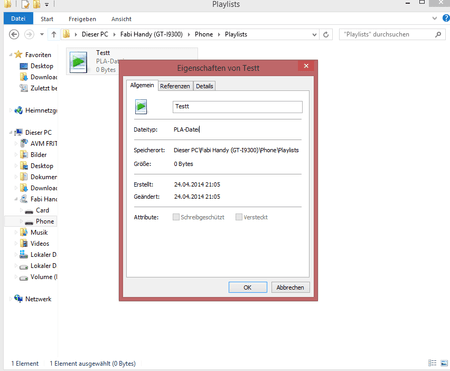
Task: Collapse the Dieser PC tree node
Action: click(x=11, y=132)
